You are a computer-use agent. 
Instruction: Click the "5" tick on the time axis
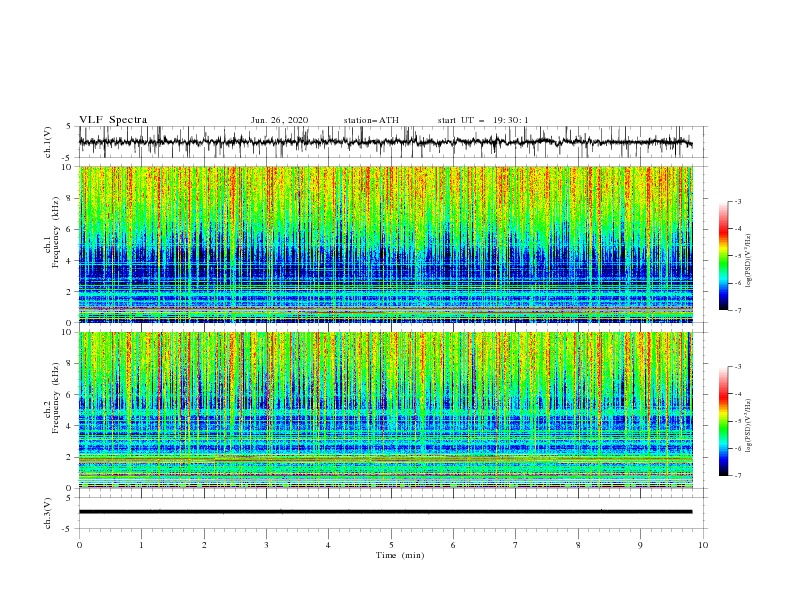pos(391,545)
